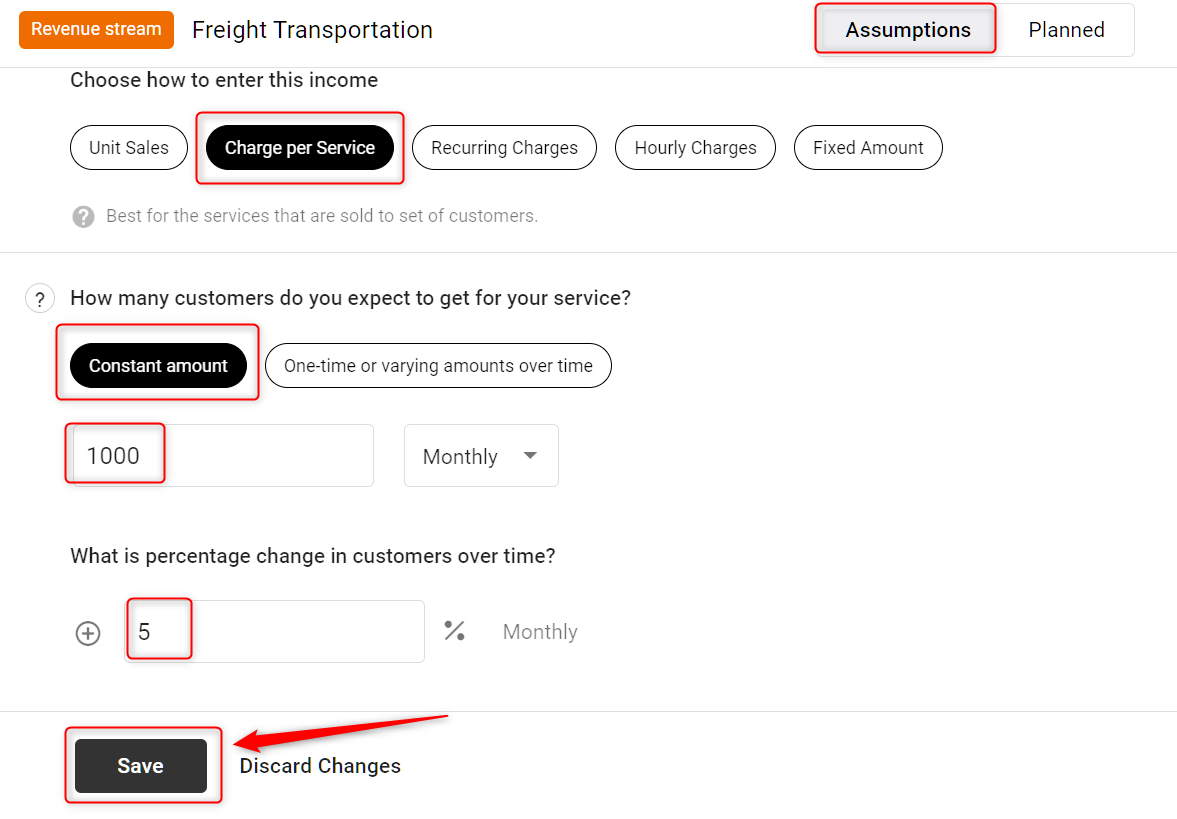Select Charge per Service option

[299, 148]
